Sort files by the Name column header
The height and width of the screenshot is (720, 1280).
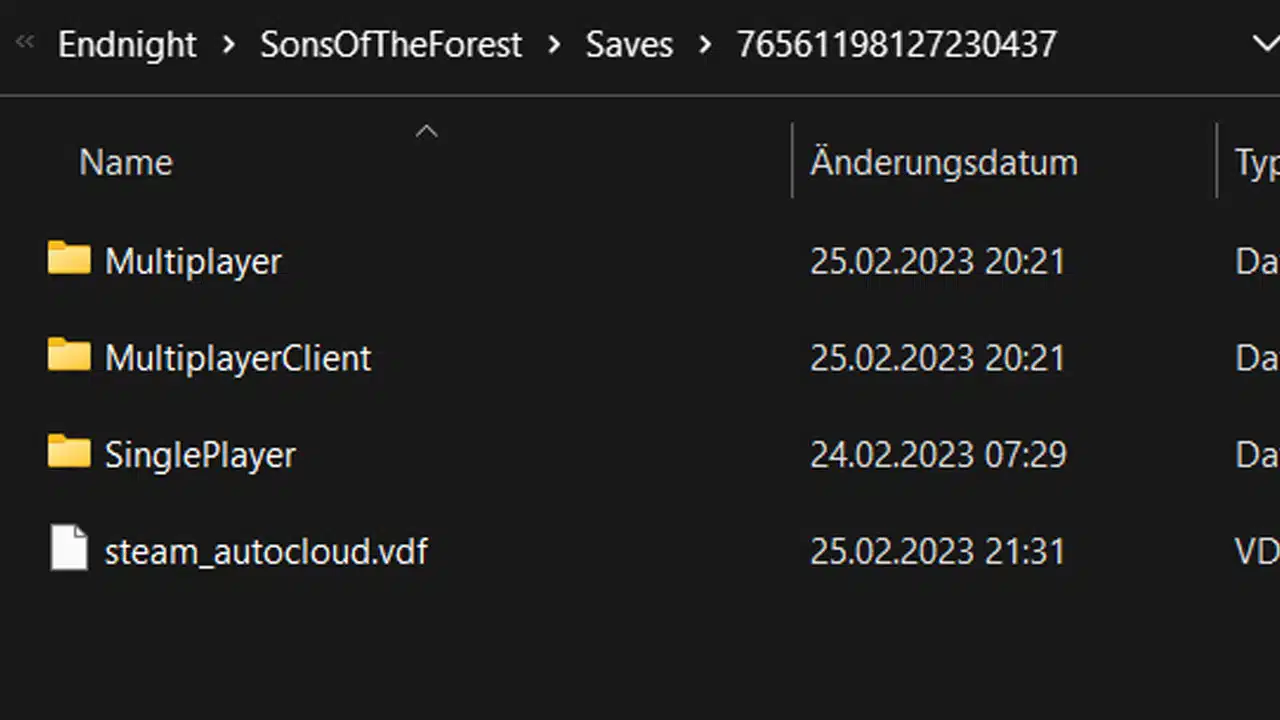[x=126, y=162]
